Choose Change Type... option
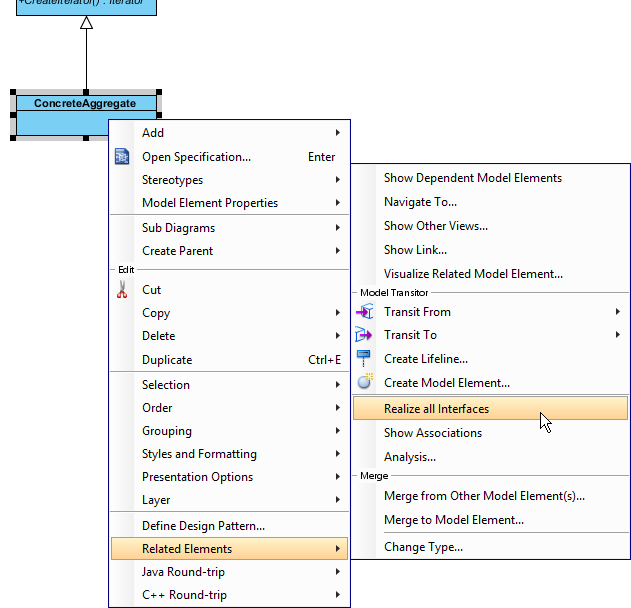Viewport: 631px width, 608px height. point(491,547)
